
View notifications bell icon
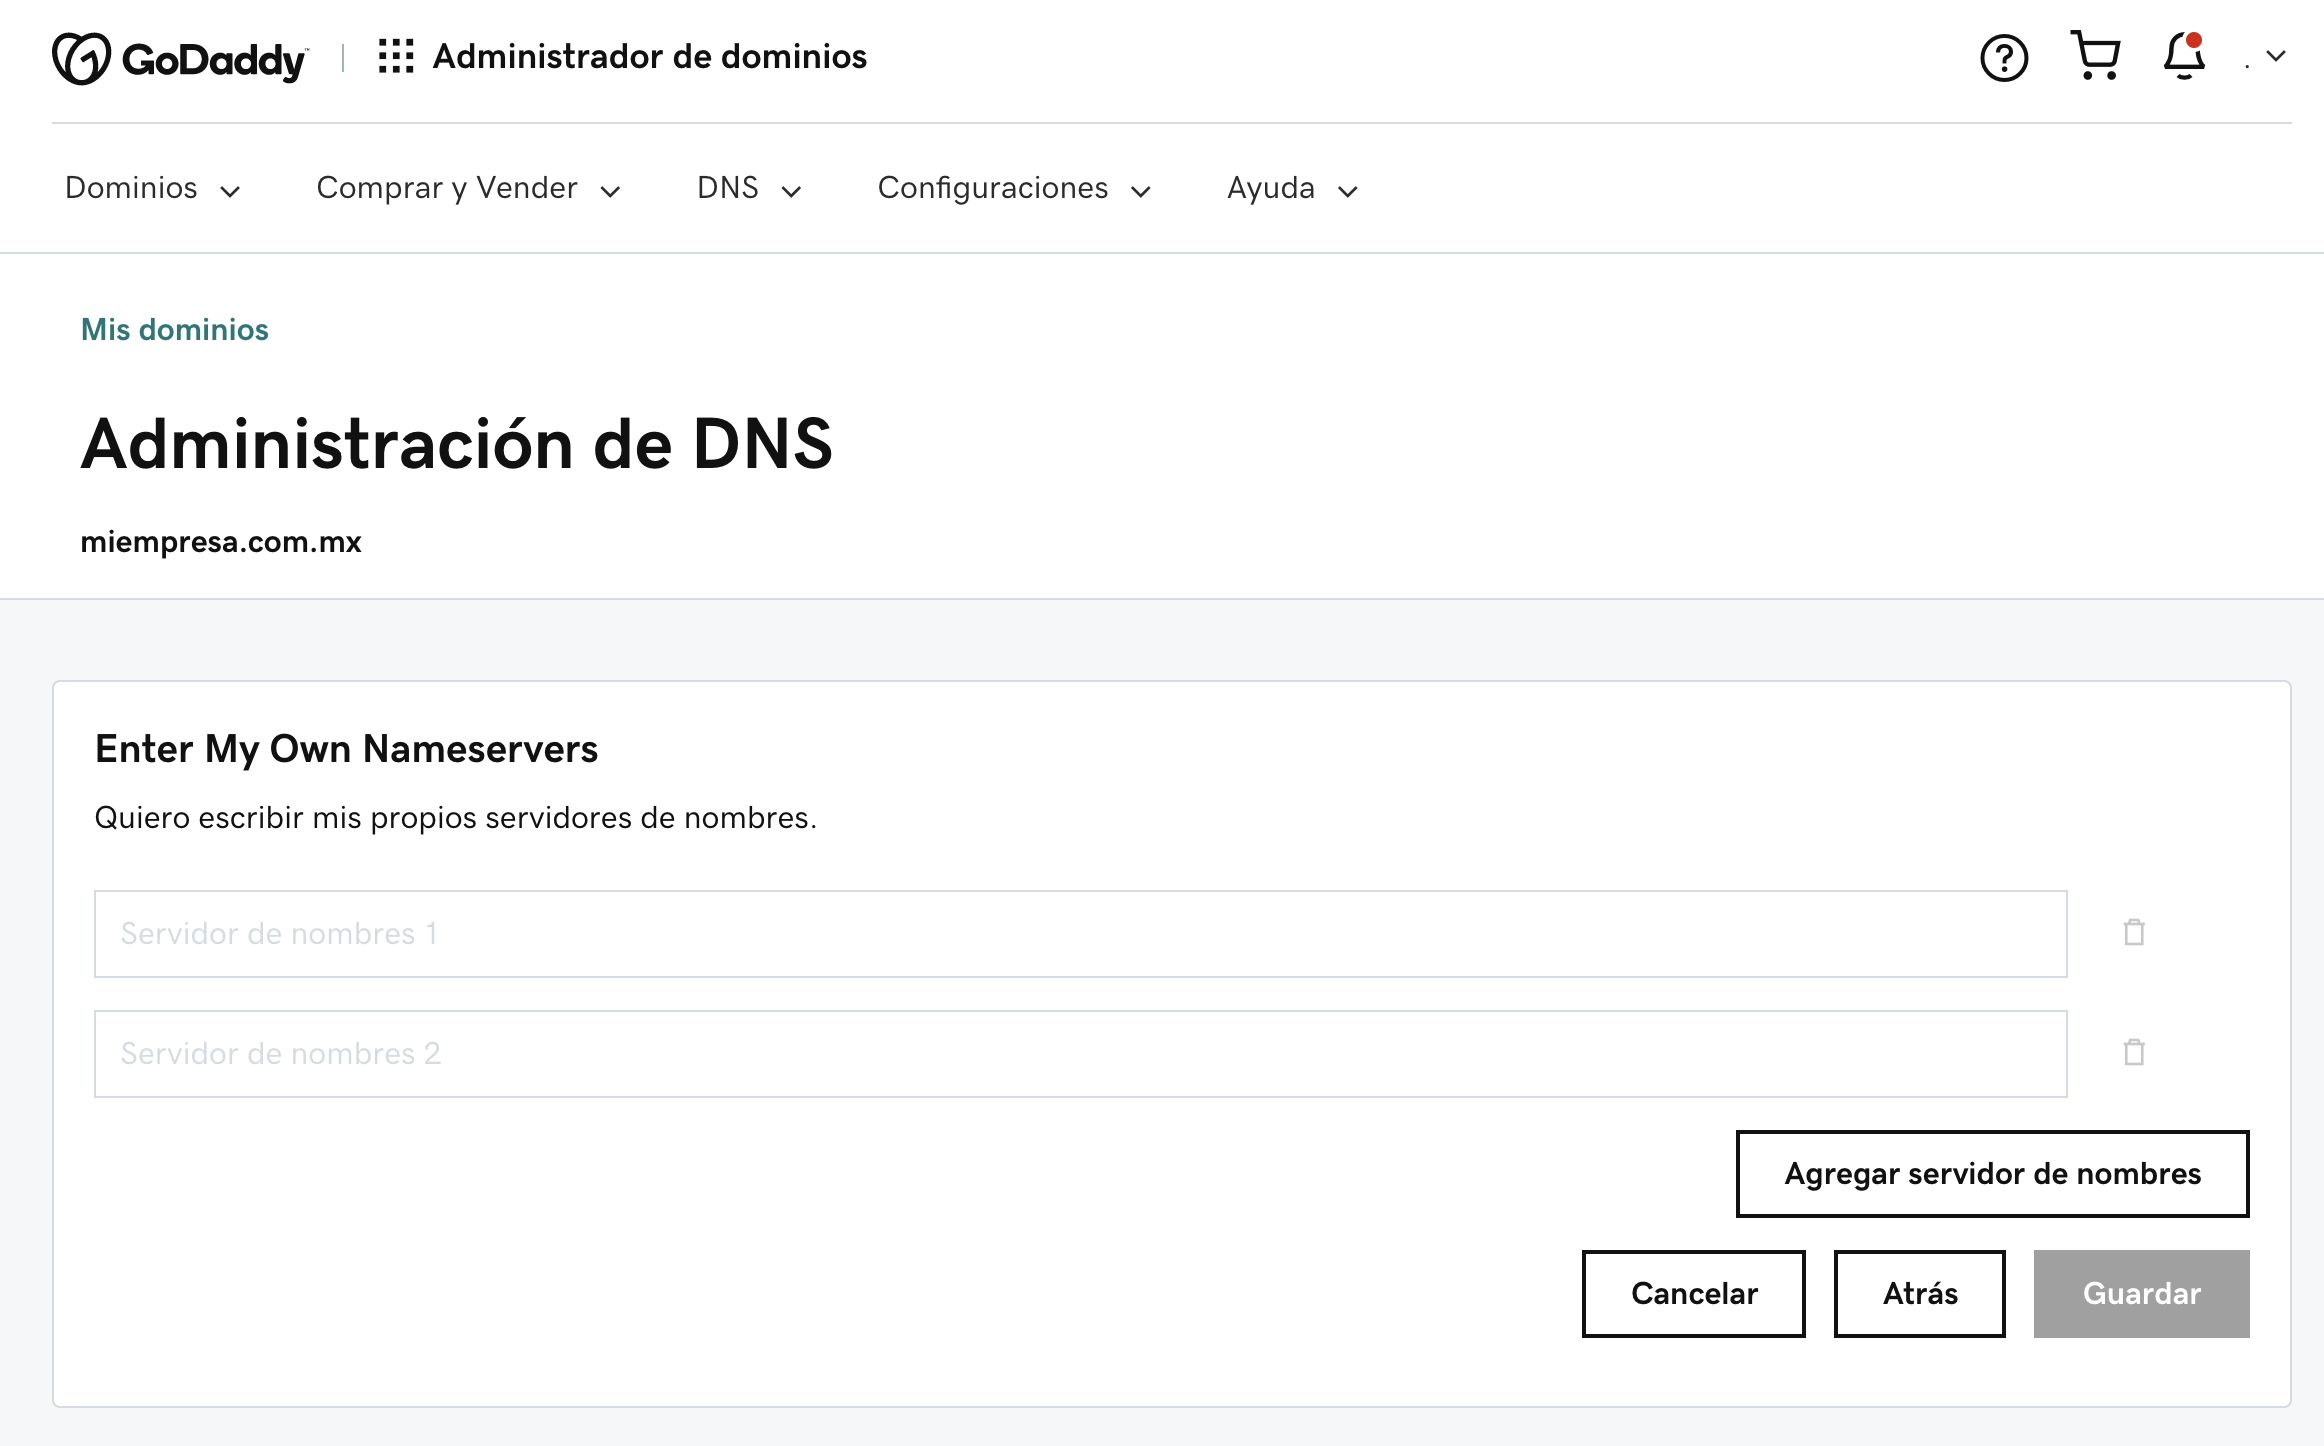click(2184, 57)
